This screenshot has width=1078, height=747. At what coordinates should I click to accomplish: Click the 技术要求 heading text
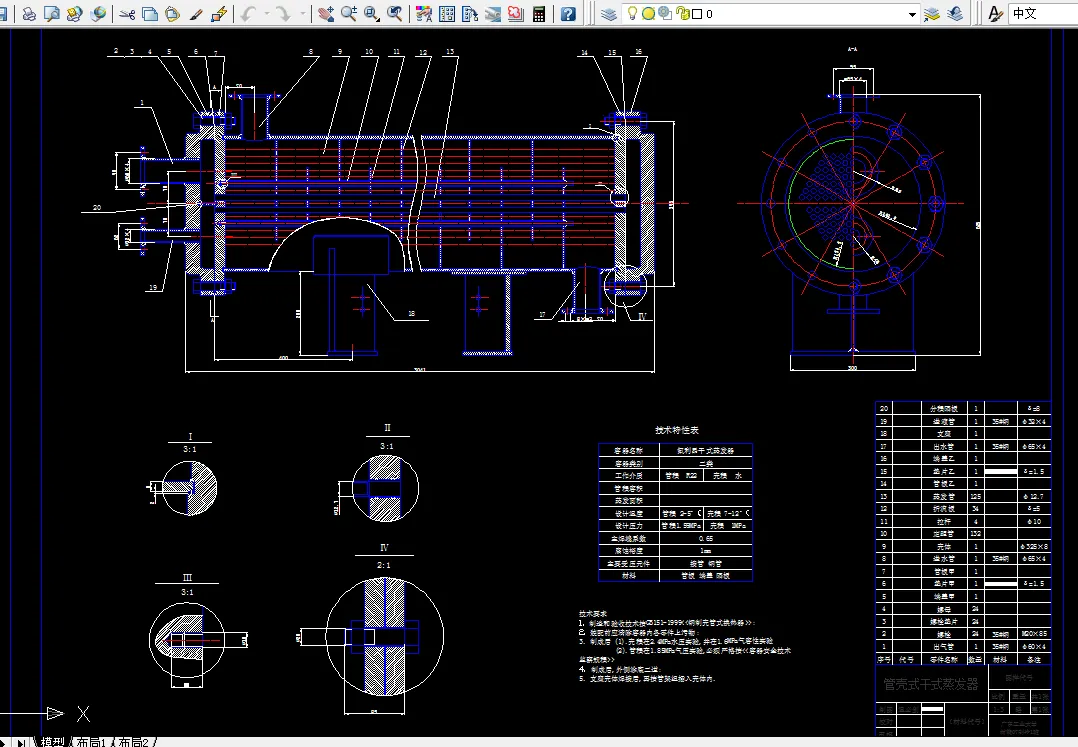tap(593, 614)
